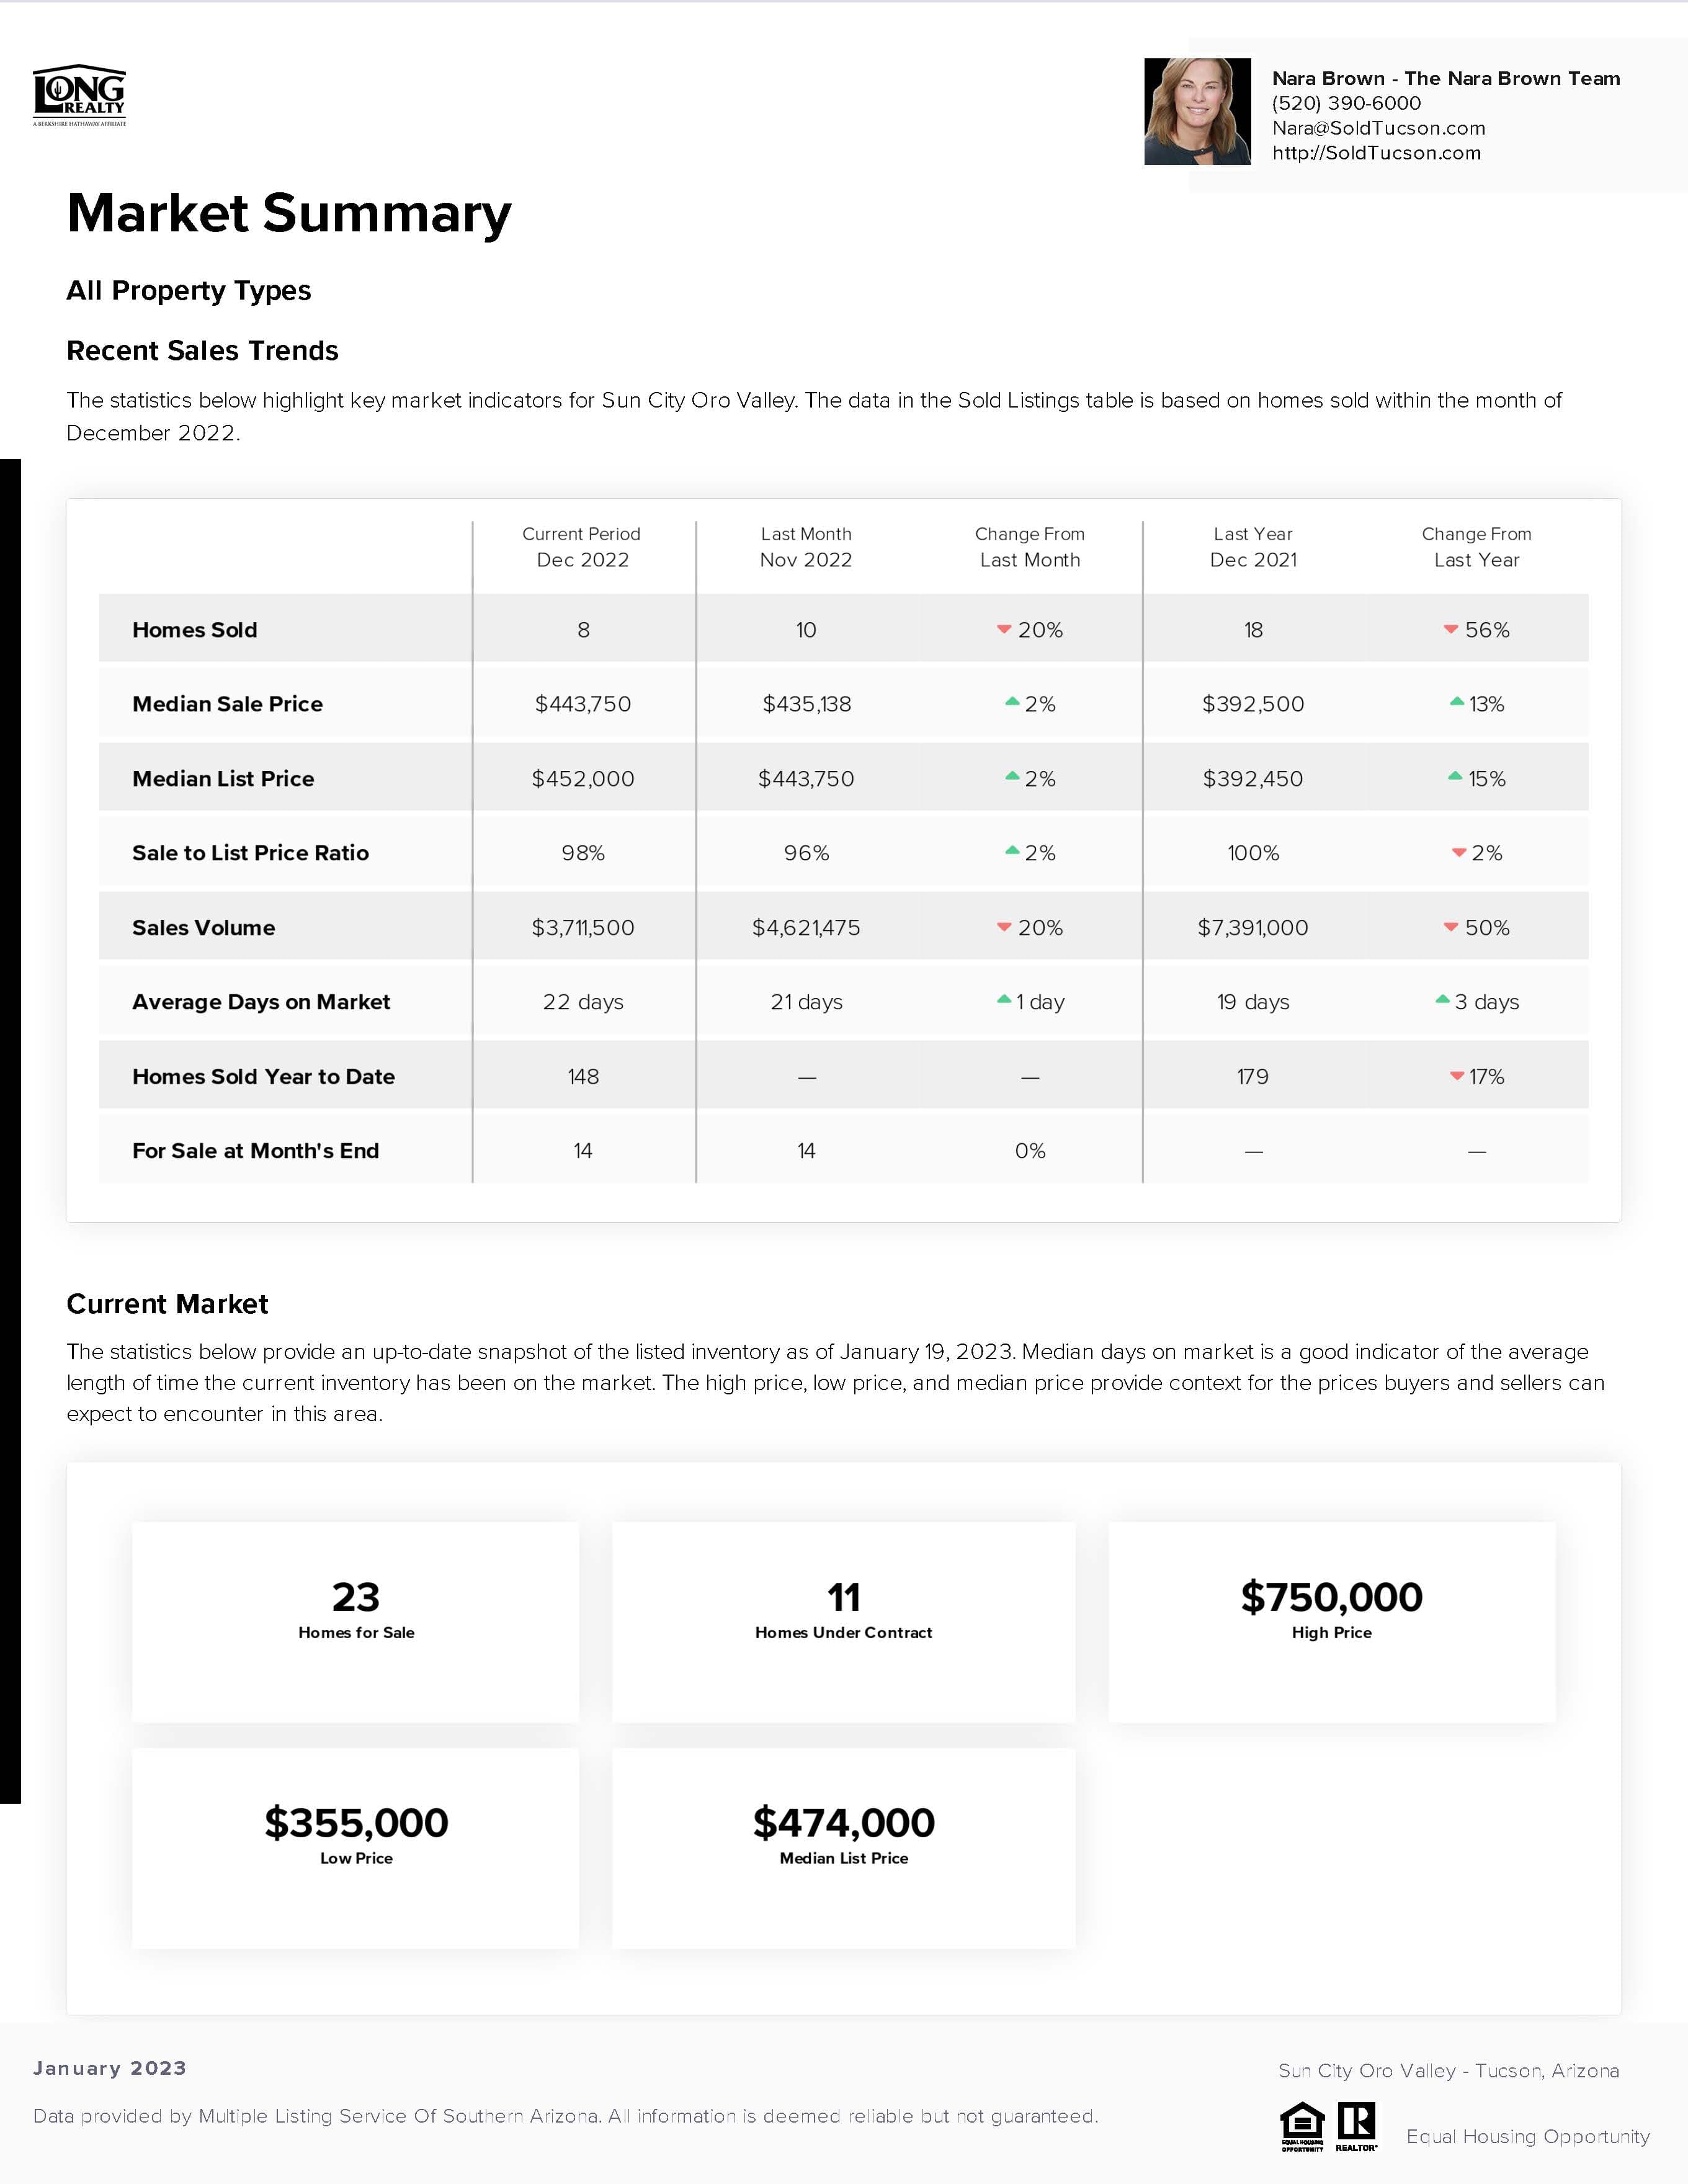Click the Equal Housing Opportunity icon

1302,2126
